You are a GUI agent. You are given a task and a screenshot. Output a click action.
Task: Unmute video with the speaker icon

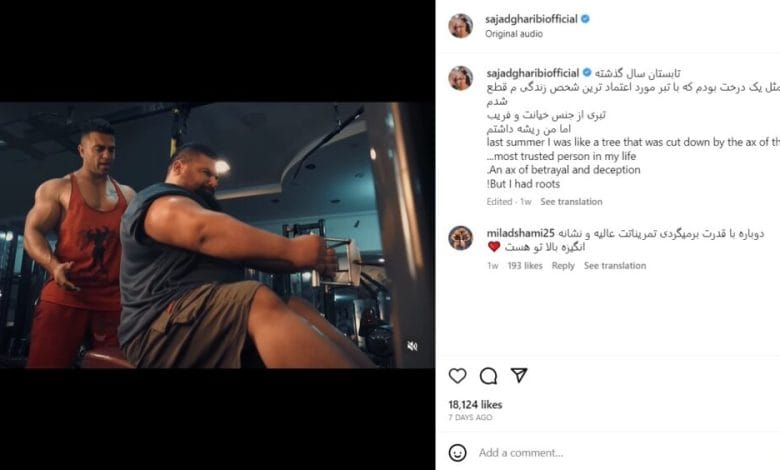pos(412,346)
